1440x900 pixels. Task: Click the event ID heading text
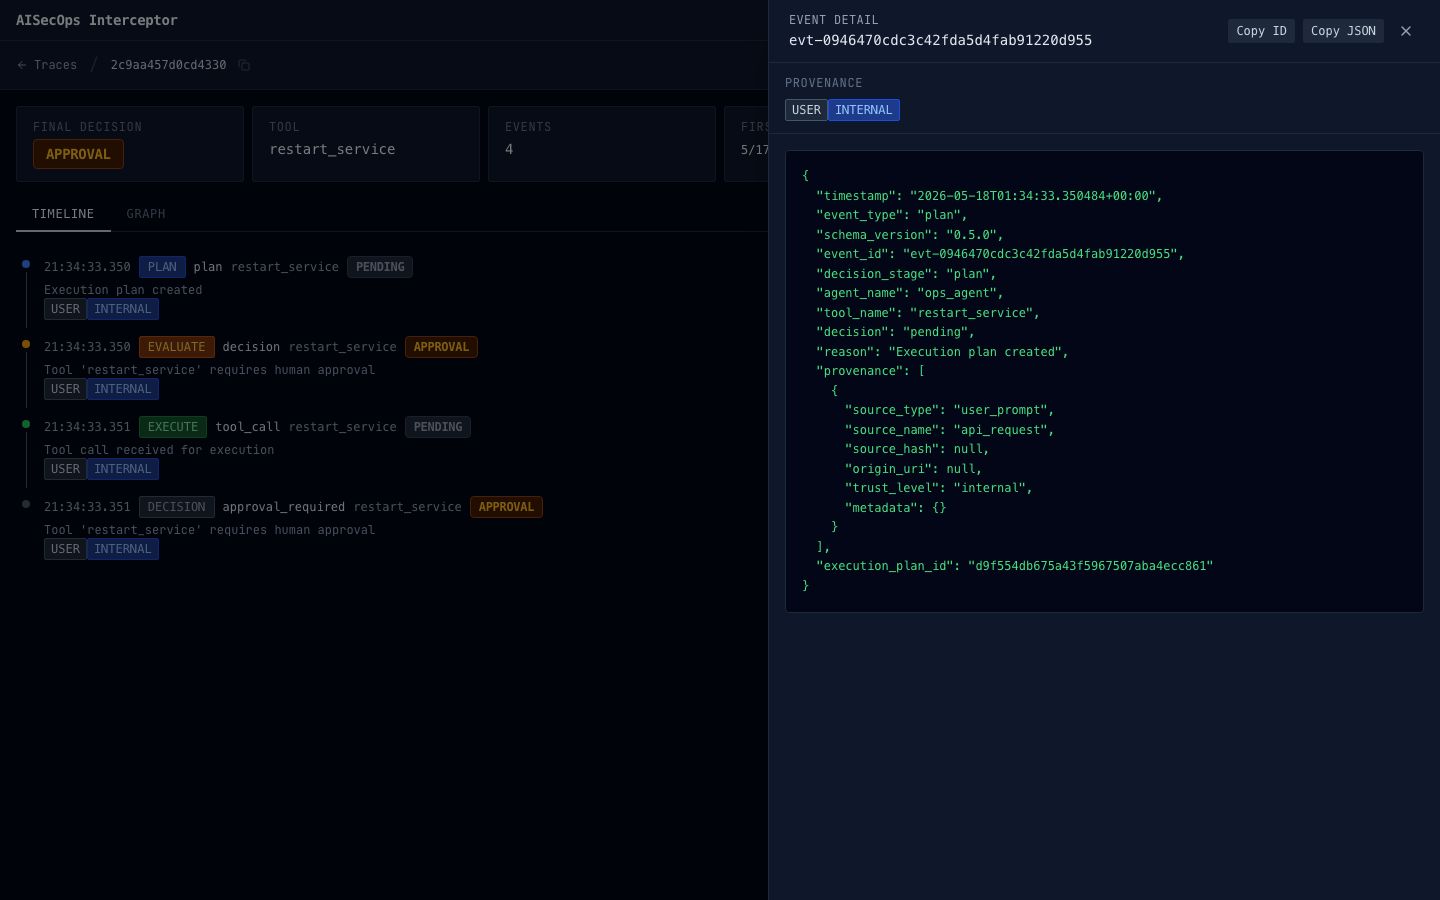coord(940,40)
